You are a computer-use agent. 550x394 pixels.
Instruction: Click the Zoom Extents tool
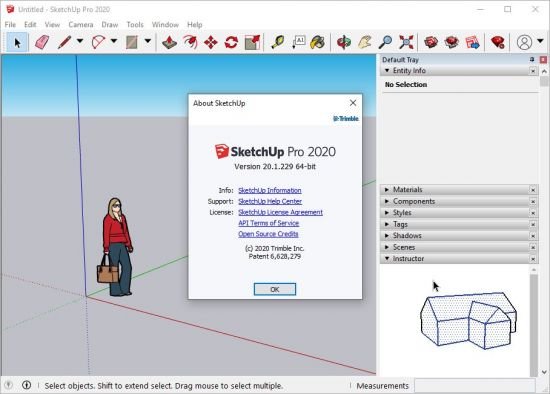[x=406, y=42]
